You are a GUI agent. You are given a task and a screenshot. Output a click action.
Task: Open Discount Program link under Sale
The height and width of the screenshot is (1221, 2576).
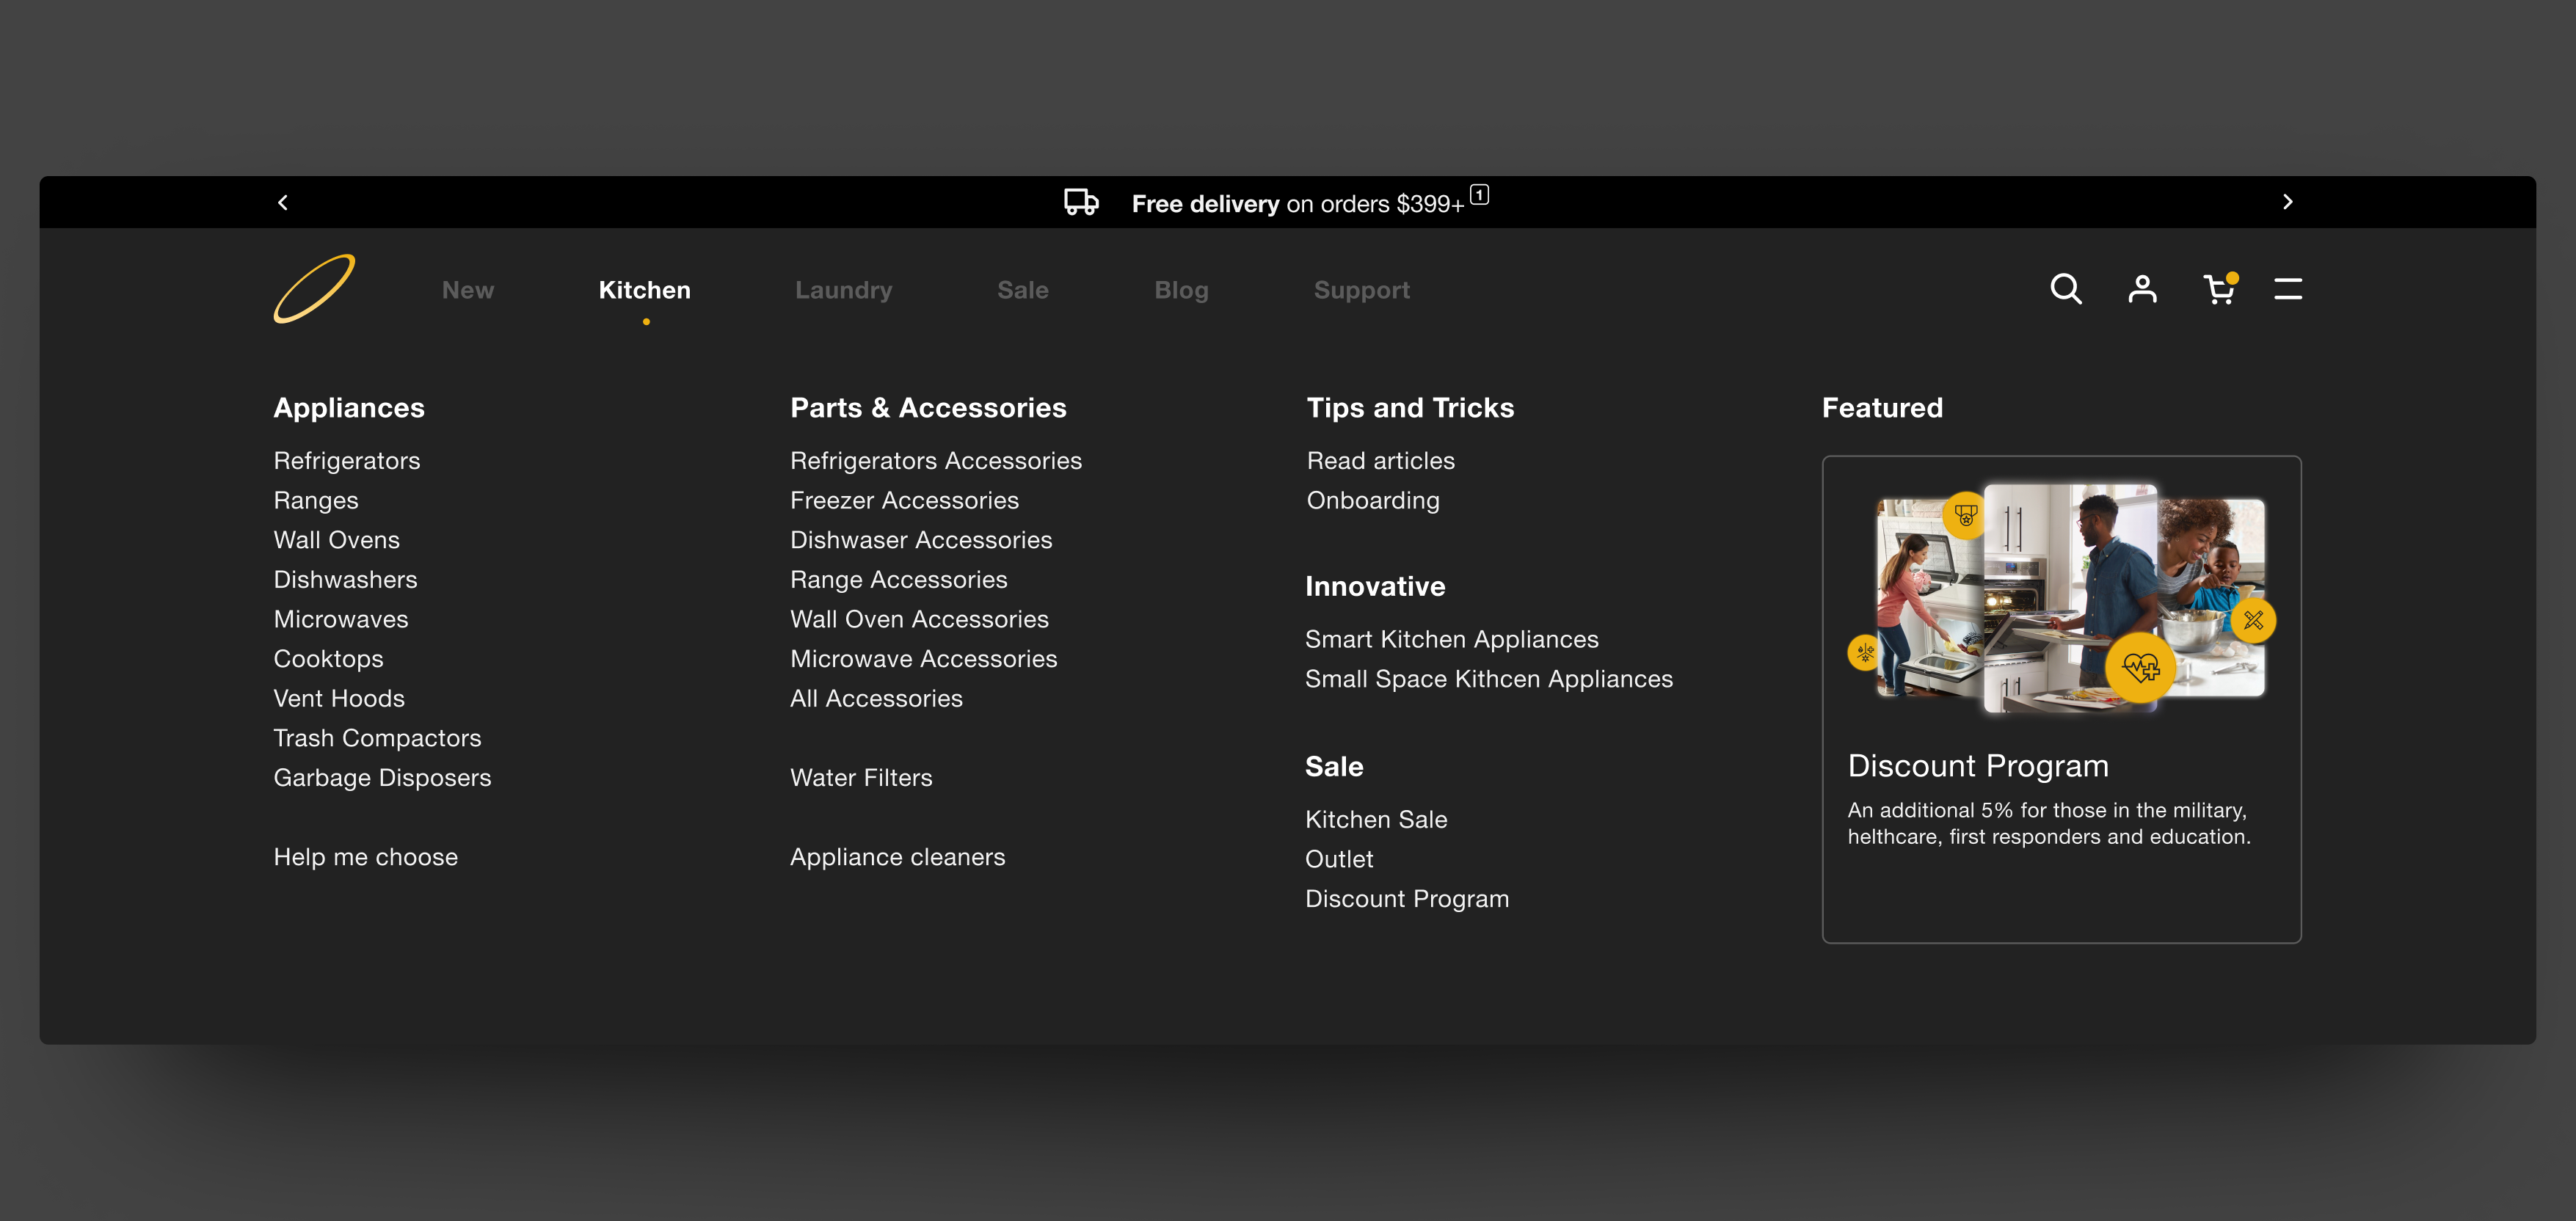click(x=1407, y=899)
